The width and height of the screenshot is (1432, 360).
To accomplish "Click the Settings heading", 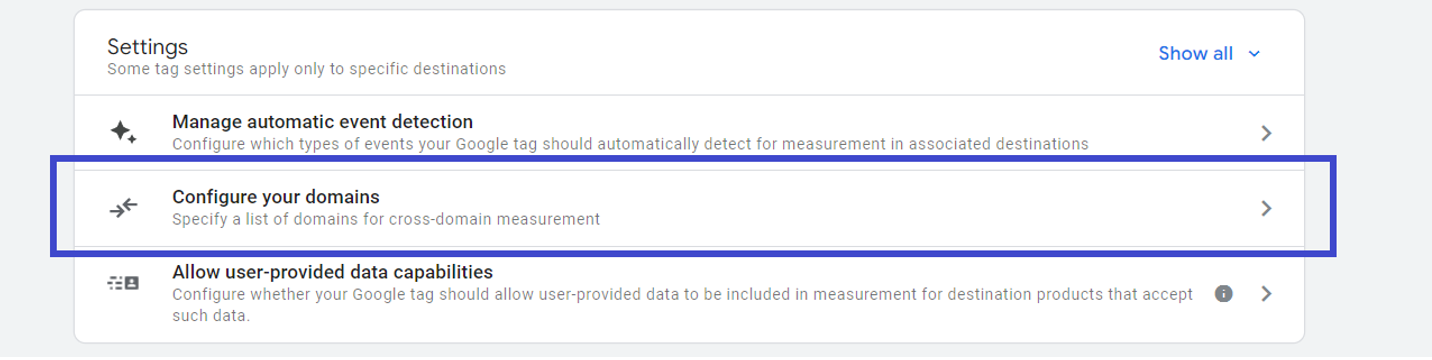I will pos(147,47).
